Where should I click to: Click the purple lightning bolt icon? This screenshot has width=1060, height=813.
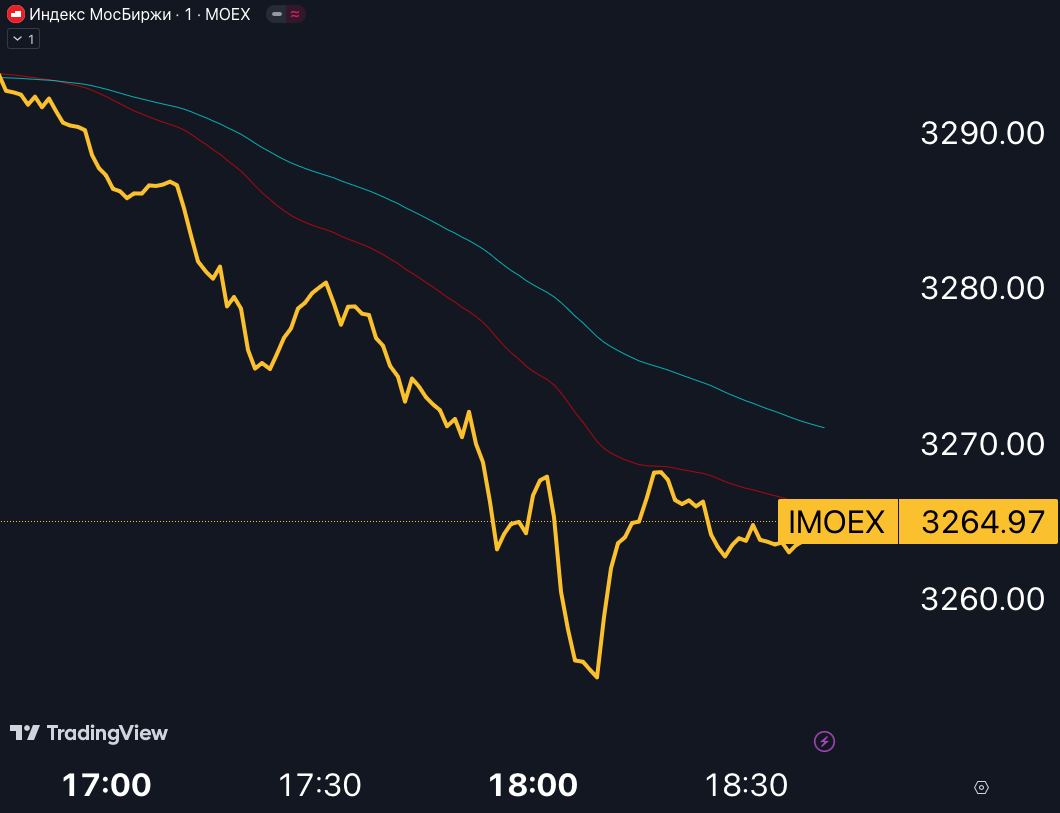coord(825,741)
